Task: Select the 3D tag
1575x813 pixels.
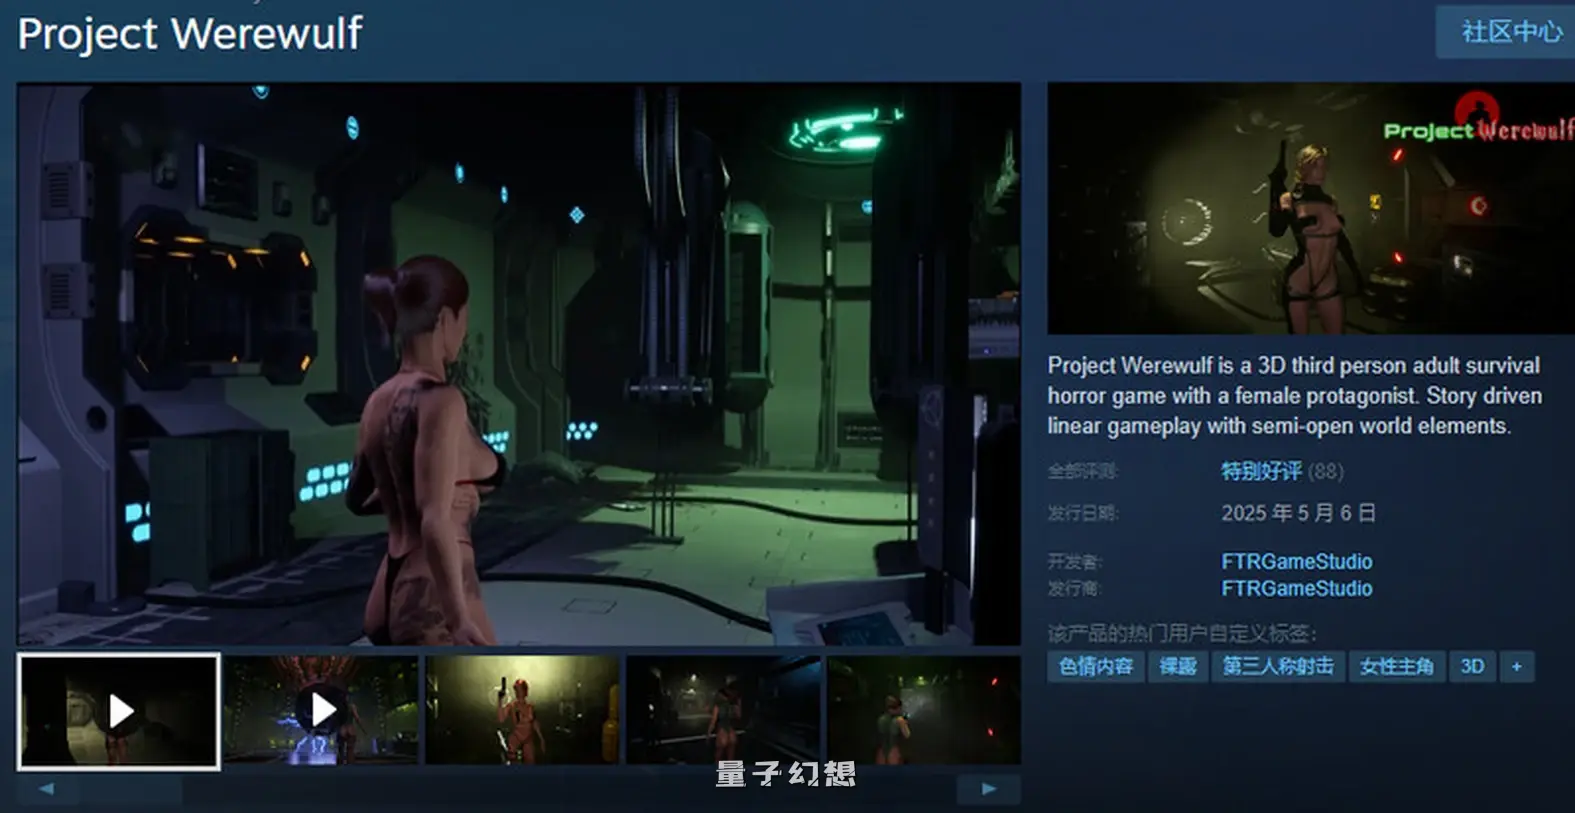Action: click(x=1472, y=667)
